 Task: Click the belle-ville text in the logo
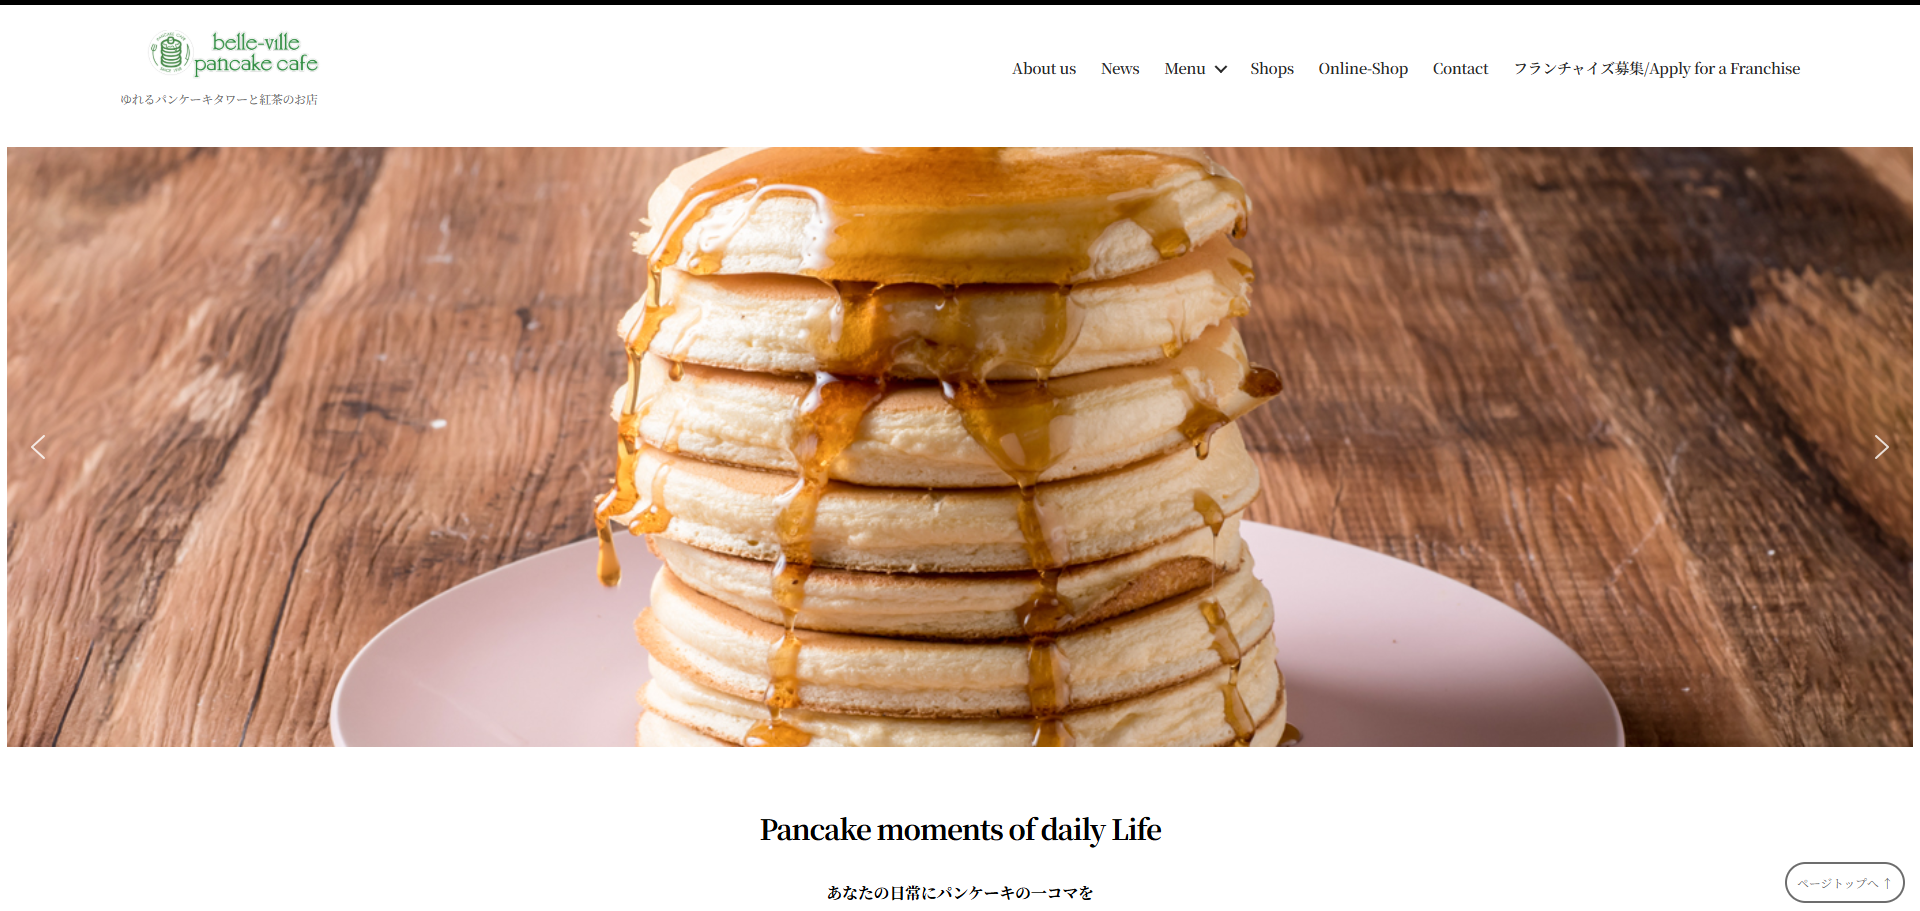[x=256, y=42]
